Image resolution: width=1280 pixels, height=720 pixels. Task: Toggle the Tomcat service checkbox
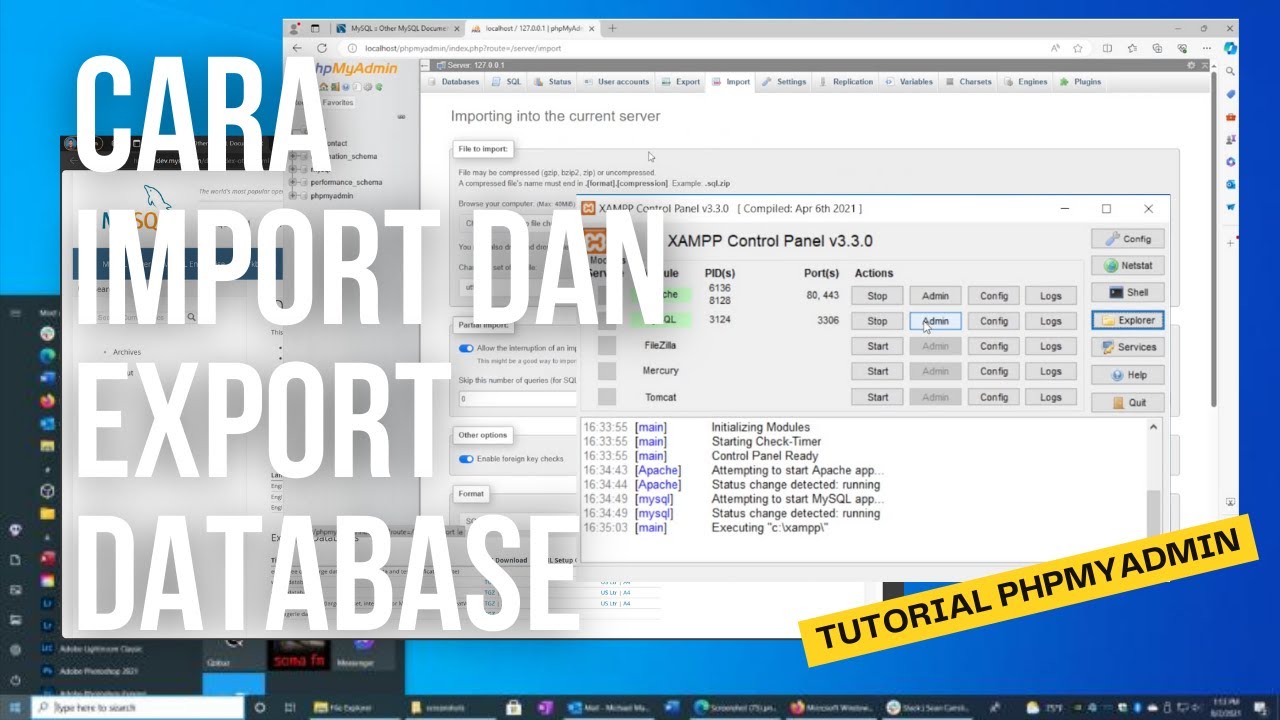point(607,397)
